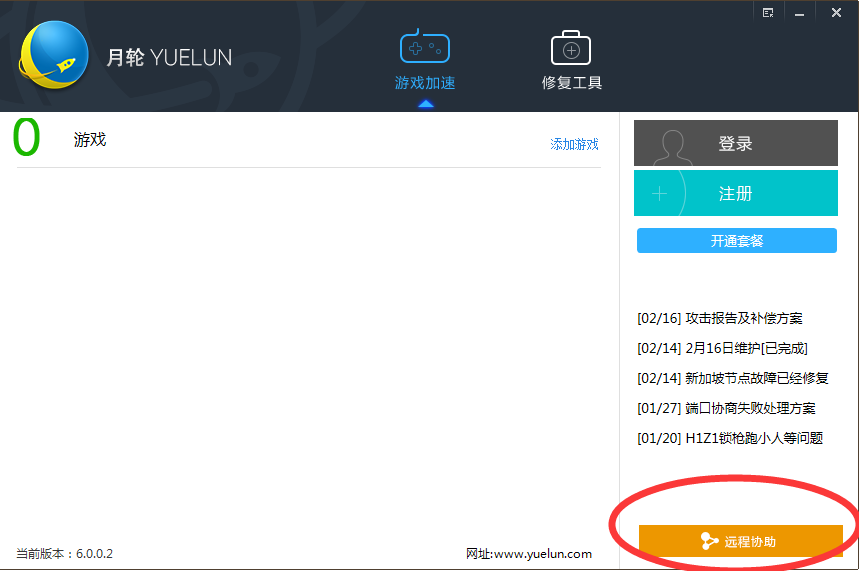Screen dimensions: 859x571
Task: Open the 游戏加速 gamepad icon
Action: click(425, 46)
